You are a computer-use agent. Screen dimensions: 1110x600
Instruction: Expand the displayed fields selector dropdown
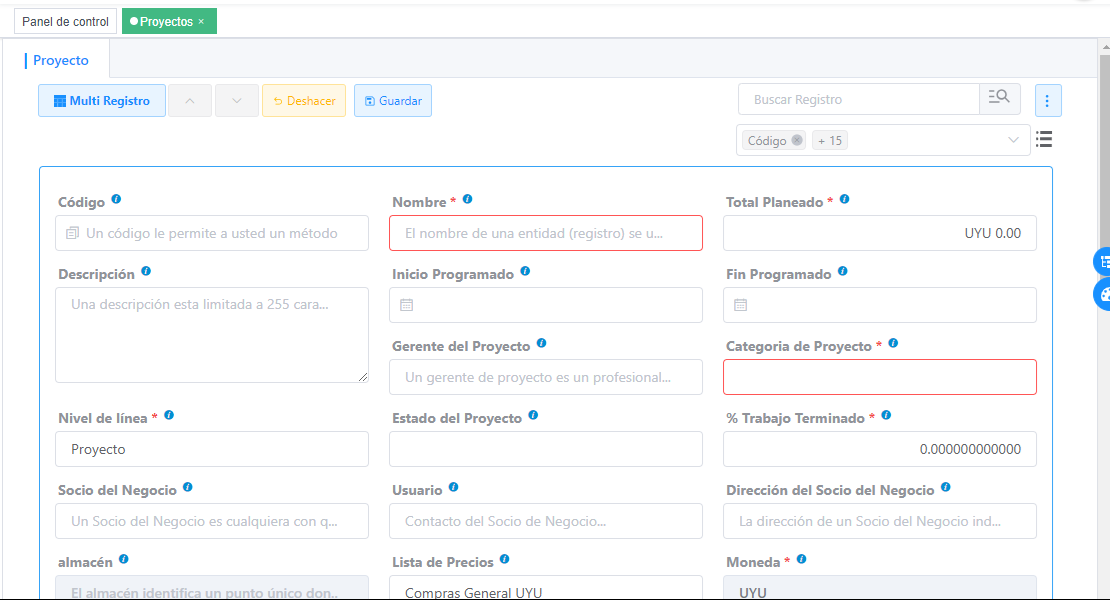coord(1014,140)
